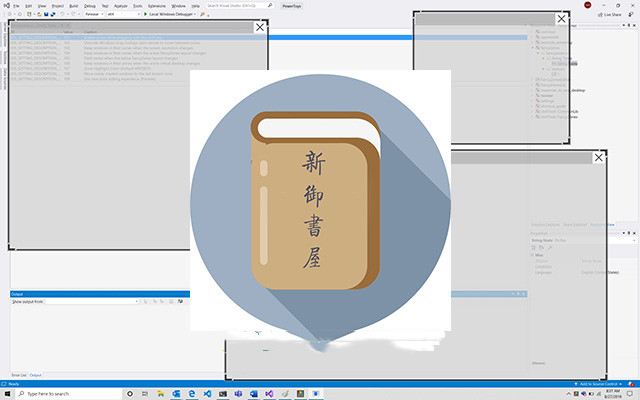
Task: Open the Toolbox side tab
Action: [5, 58]
